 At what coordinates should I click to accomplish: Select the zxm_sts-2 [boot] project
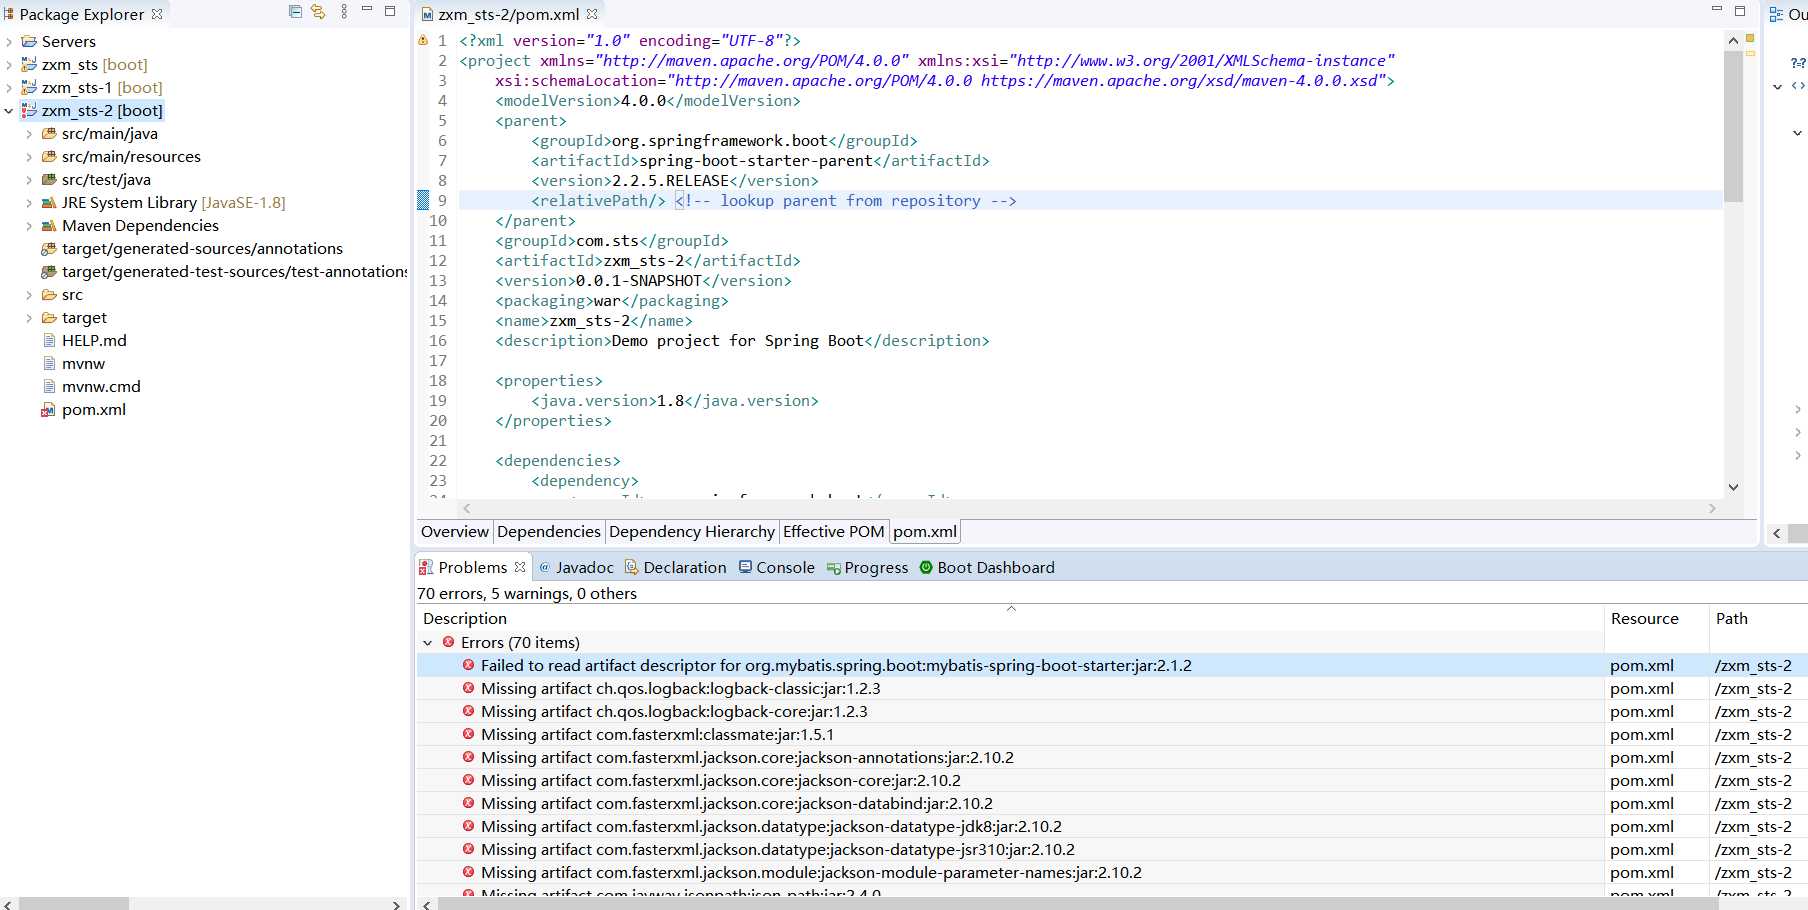(102, 111)
